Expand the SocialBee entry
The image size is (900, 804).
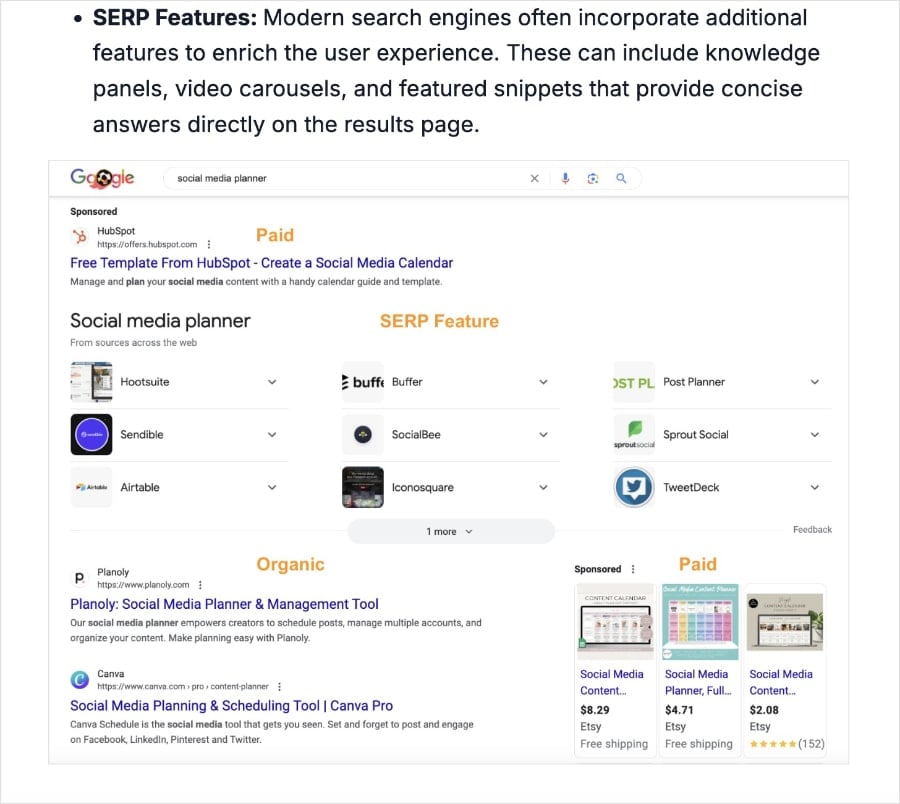tap(544, 435)
